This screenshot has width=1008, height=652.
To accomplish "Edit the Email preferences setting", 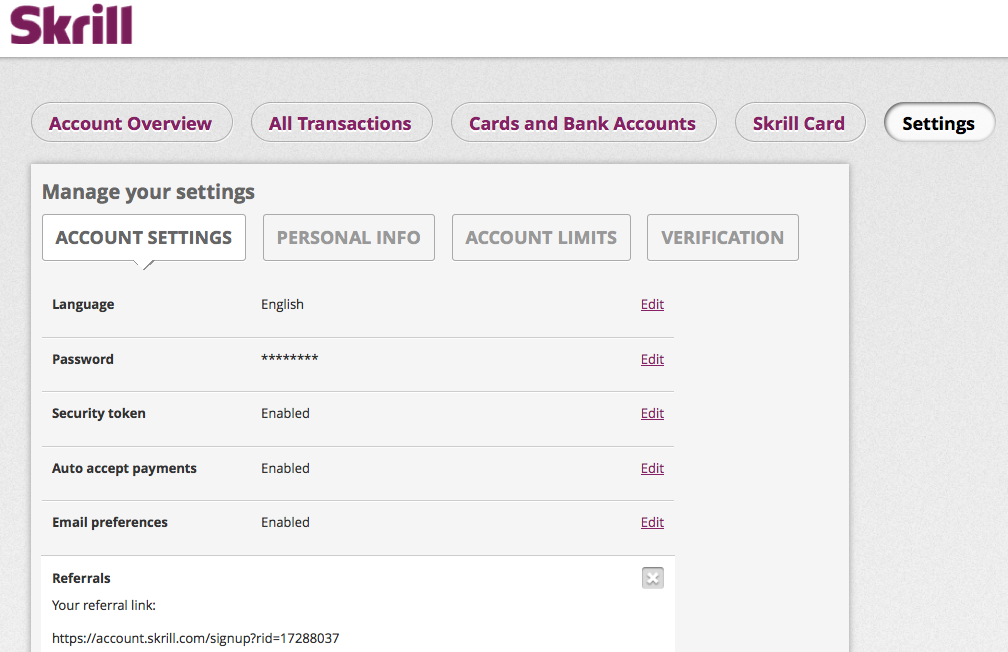I will click(652, 523).
